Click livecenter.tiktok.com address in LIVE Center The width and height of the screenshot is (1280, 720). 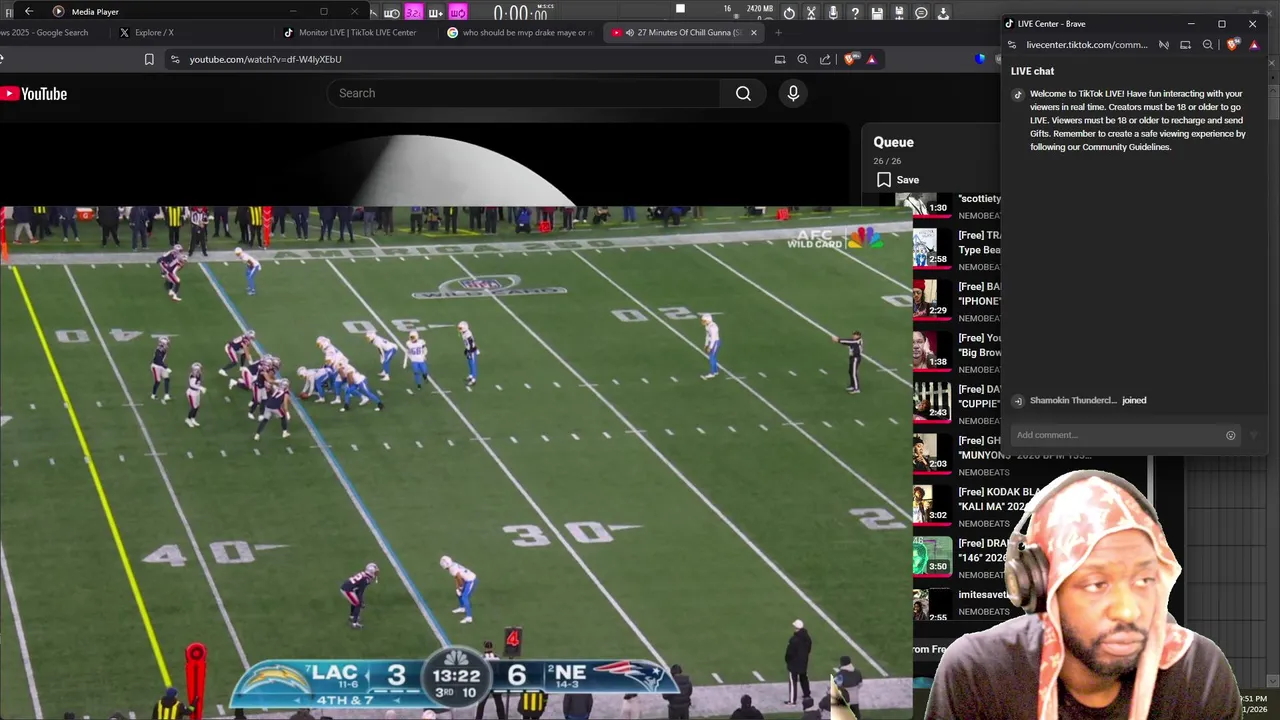tap(1087, 45)
